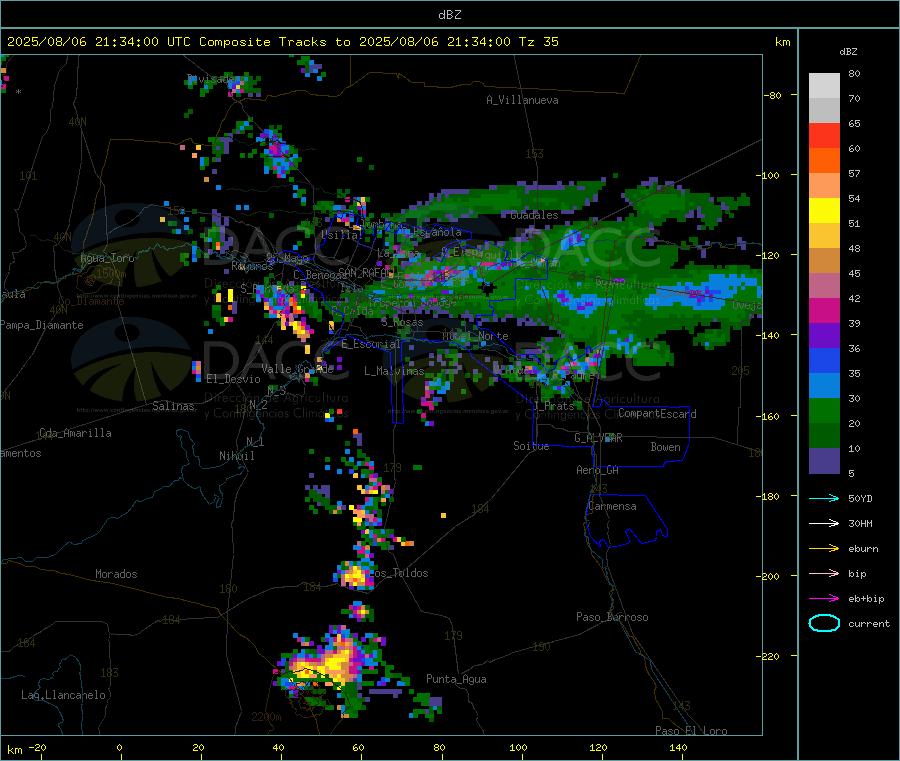Click the E_Escorial location label
The image size is (900, 761).
coord(371,344)
